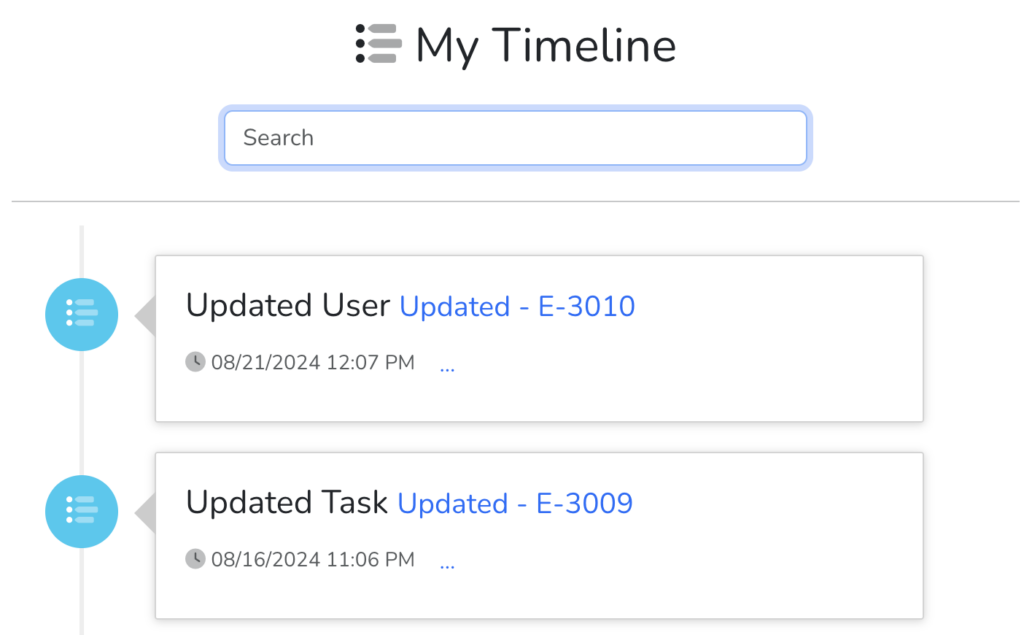Click the Updated User title text
The height and width of the screenshot is (635, 1024).
[x=288, y=305]
